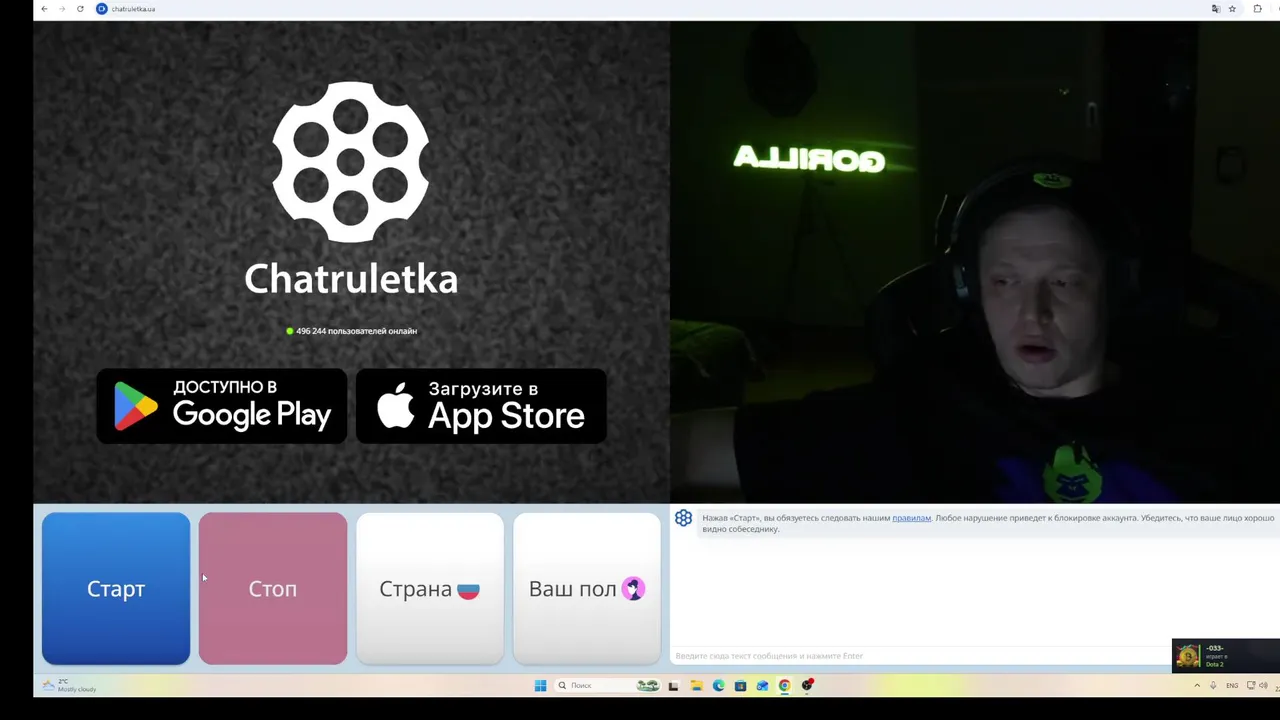The image size is (1280, 720).
Task: Click the Chatruletka title text
Action: click(351, 278)
